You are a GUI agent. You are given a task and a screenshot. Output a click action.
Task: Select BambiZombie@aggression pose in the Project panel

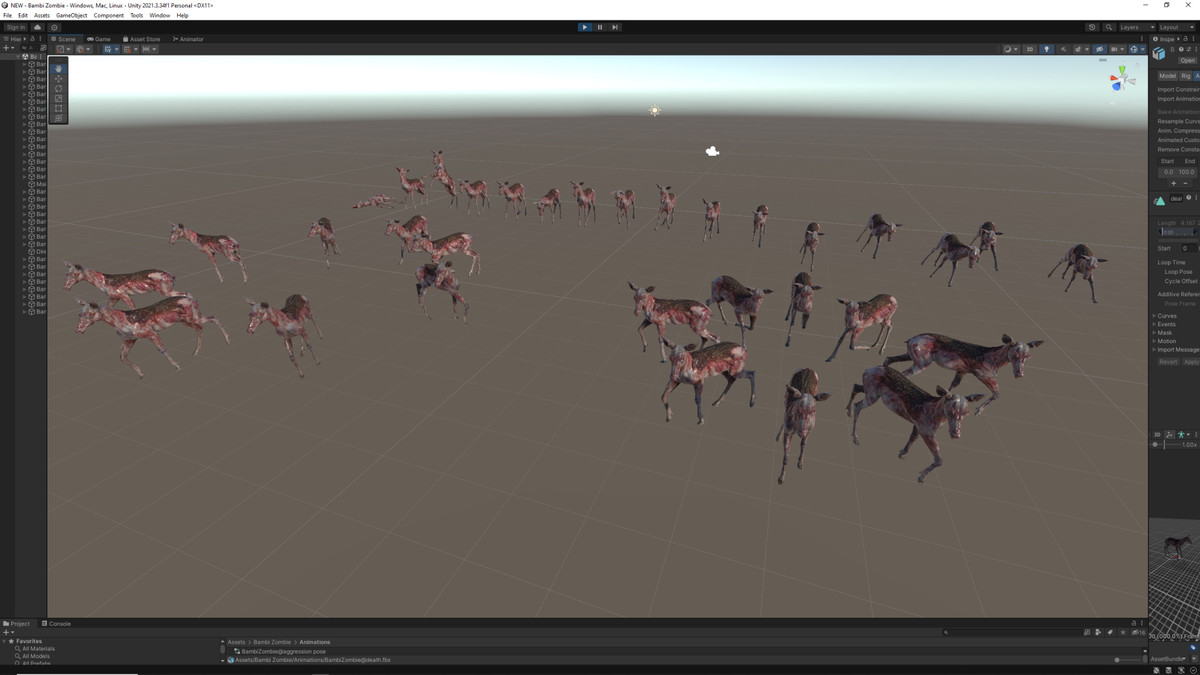click(x=282, y=651)
